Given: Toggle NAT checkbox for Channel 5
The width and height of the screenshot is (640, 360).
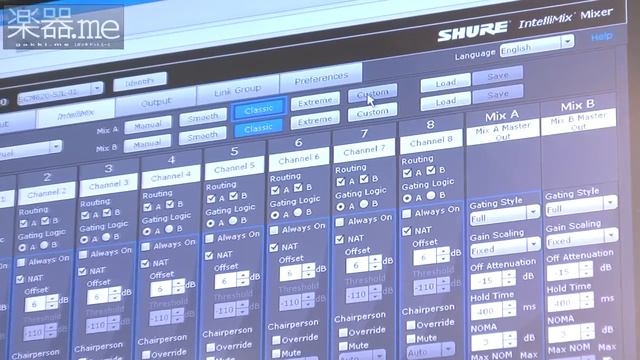Looking at the screenshot, I should click(x=209, y=256).
